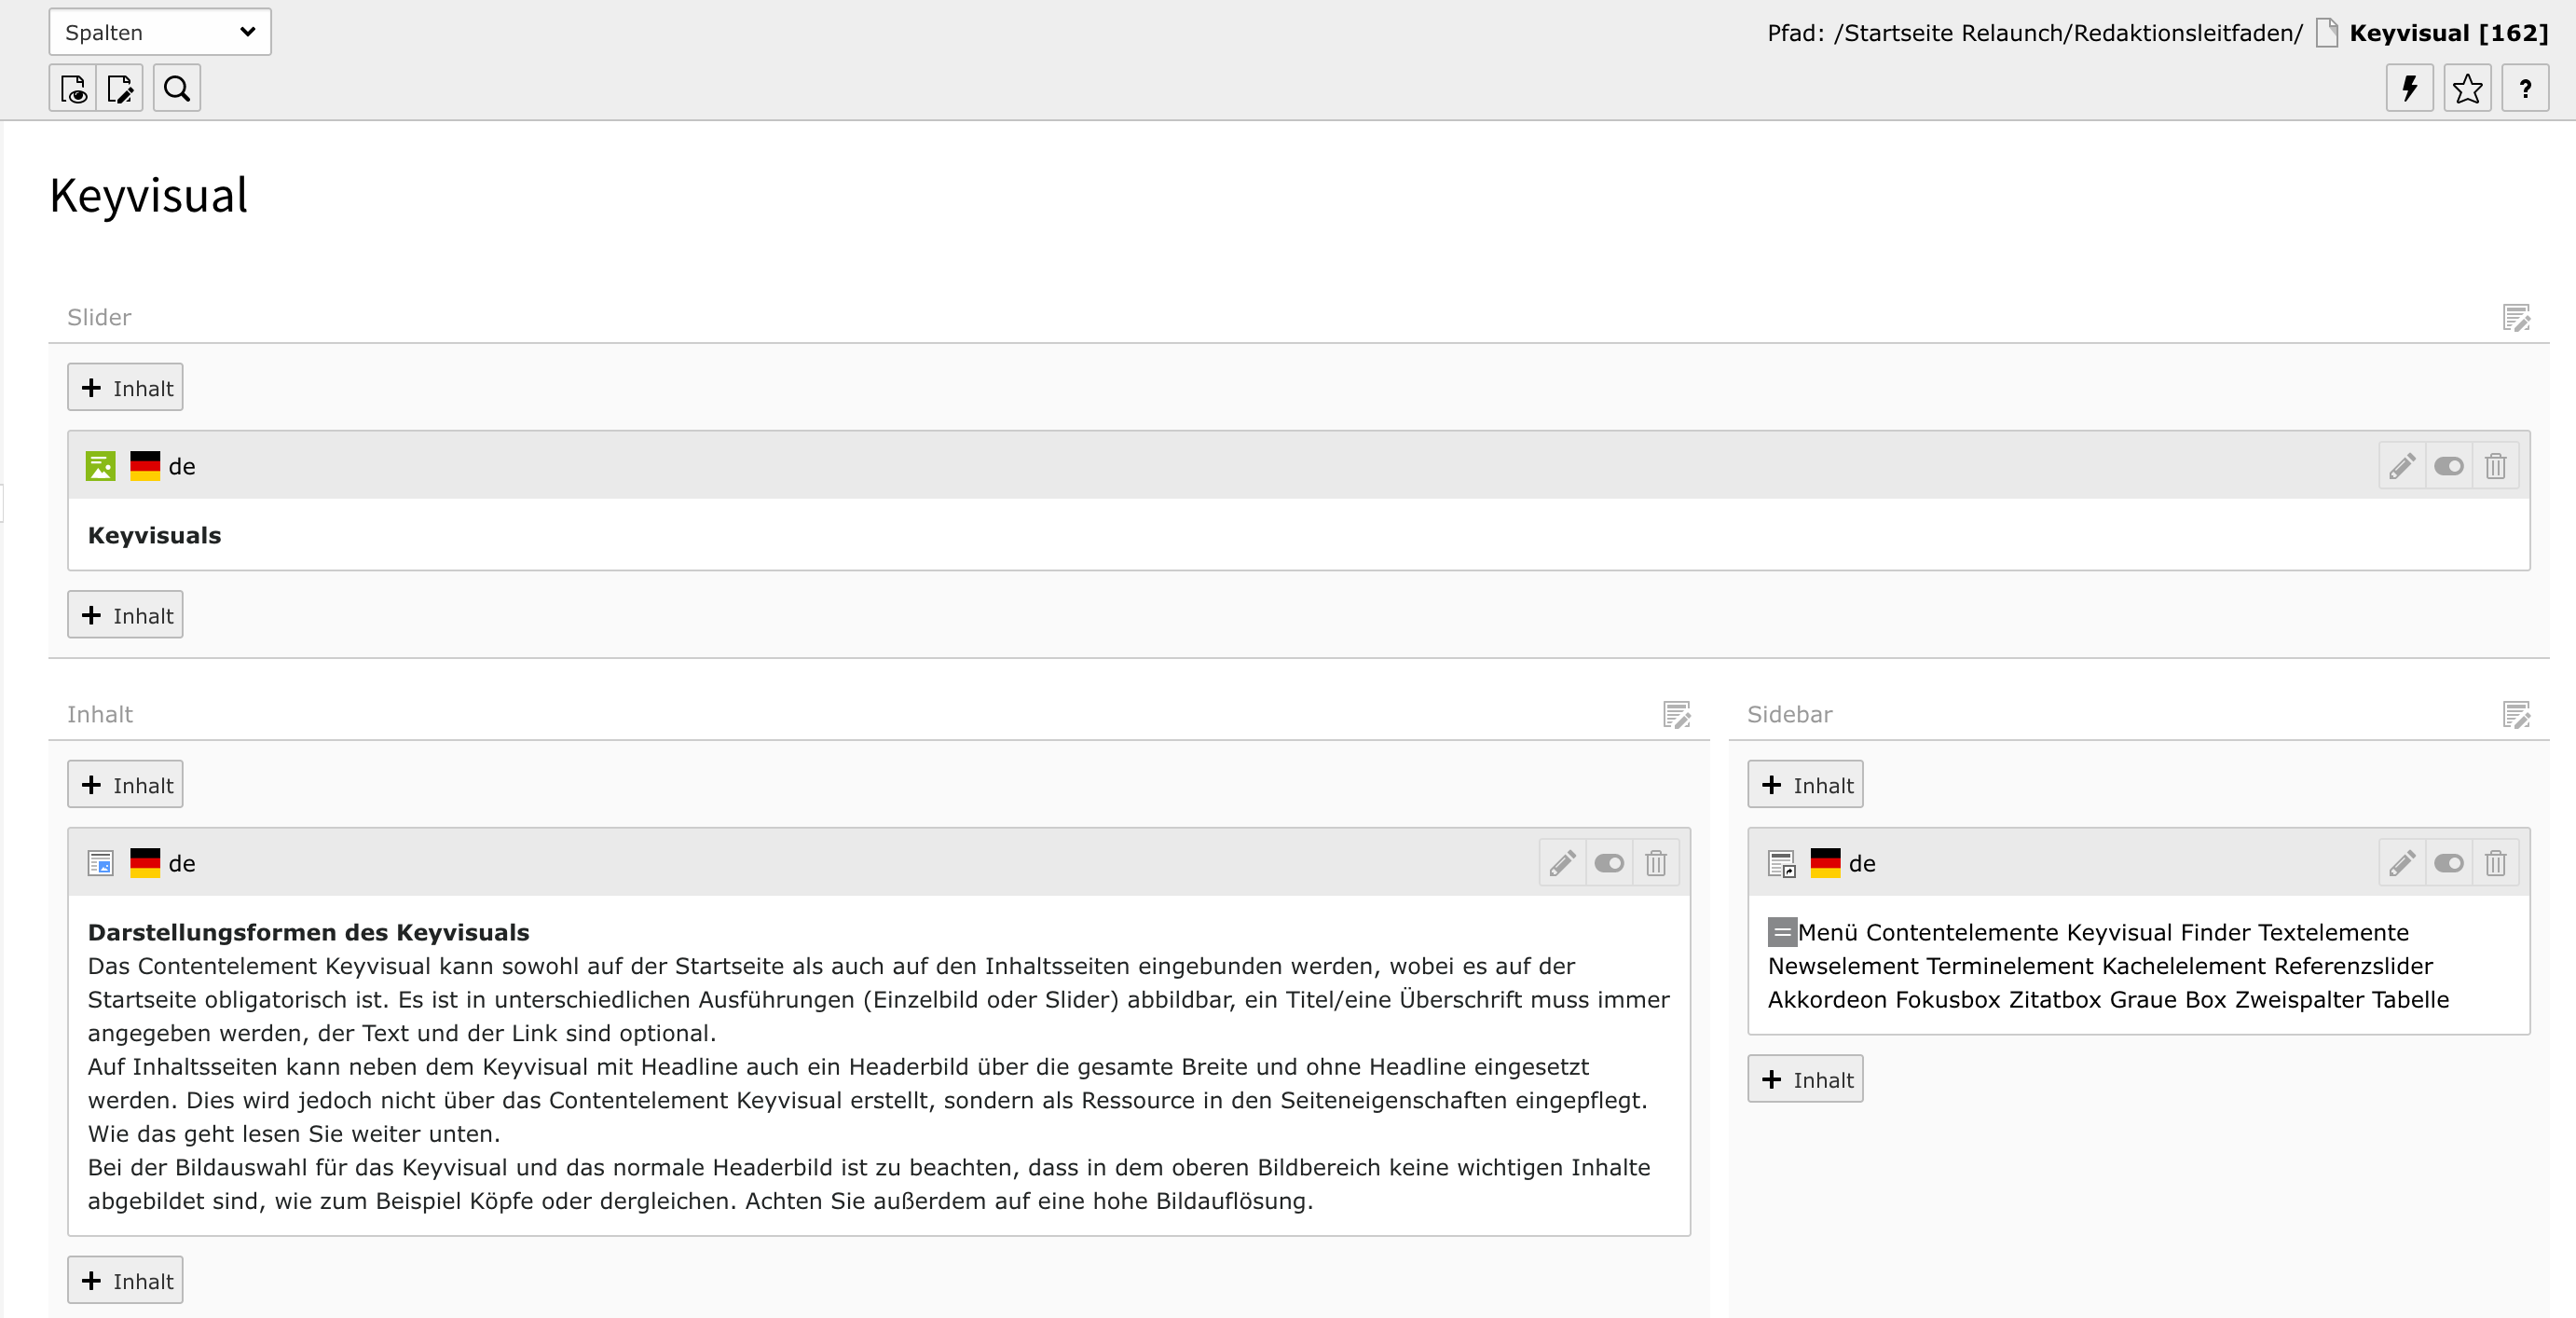Click Keyvisual [162] page path label
Image resolution: width=2576 pixels, height=1318 pixels.
(x=2449, y=33)
